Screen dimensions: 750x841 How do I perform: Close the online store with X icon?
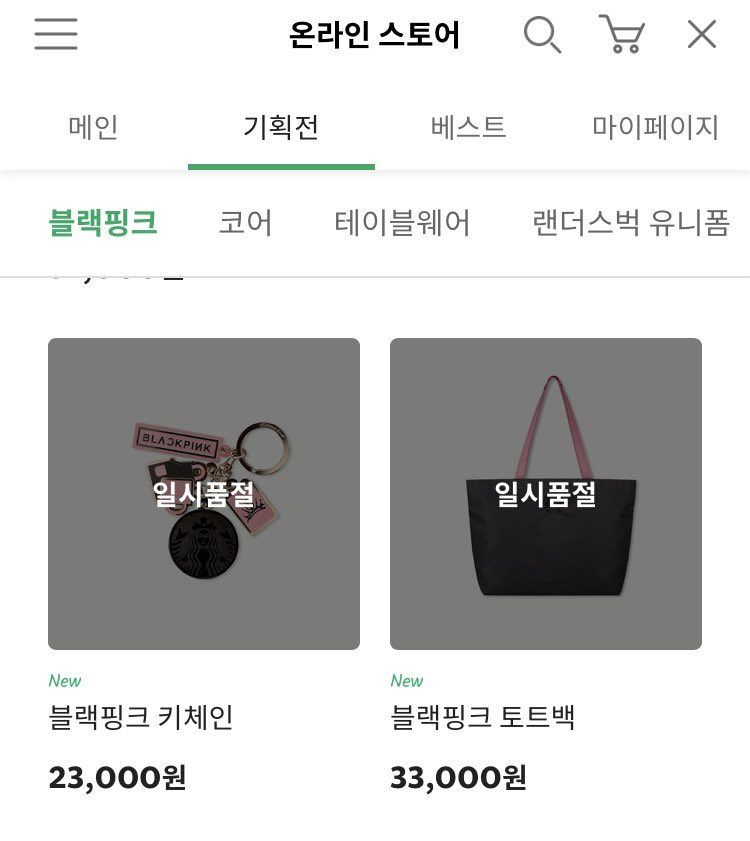(702, 34)
